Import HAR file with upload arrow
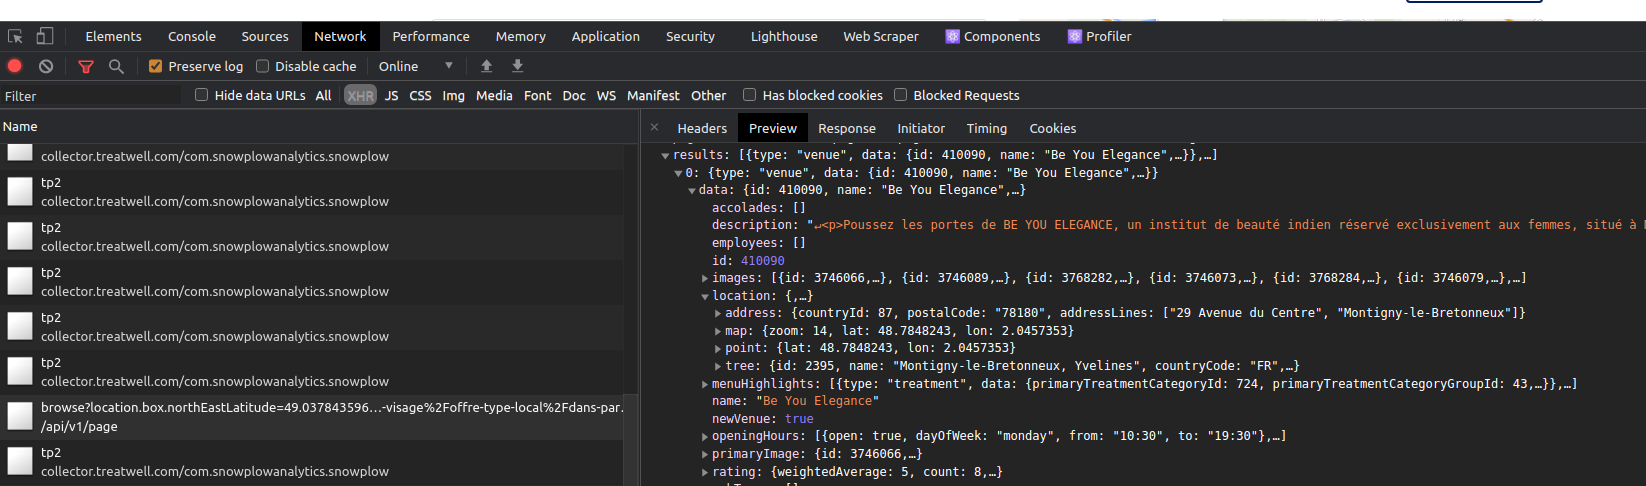Screen dimensions: 1646x486 point(486,66)
